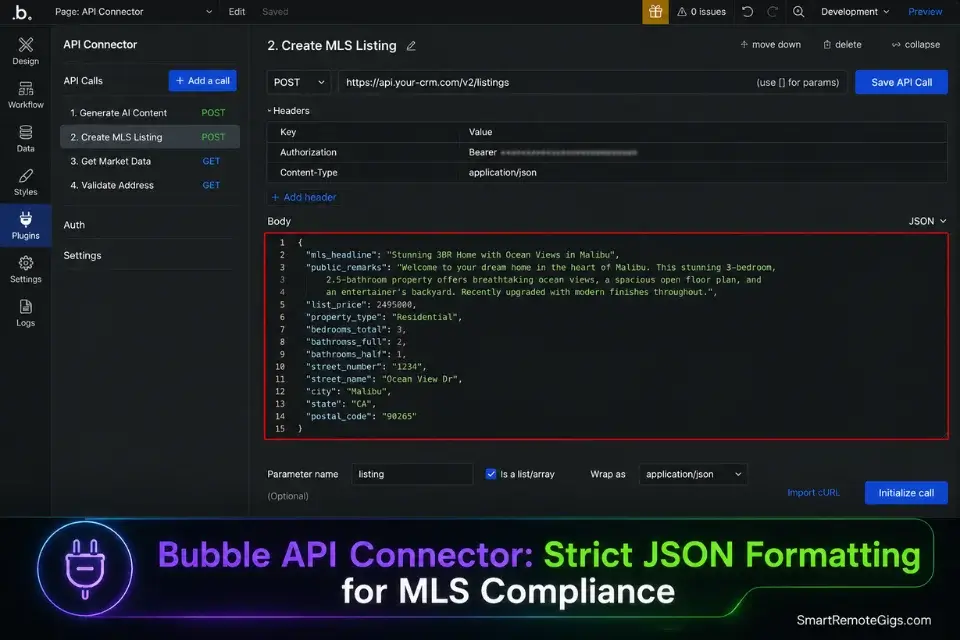Select the 4. Validate Address call
Viewport: 960px width, 640px height.
click(x=150, y=185)
